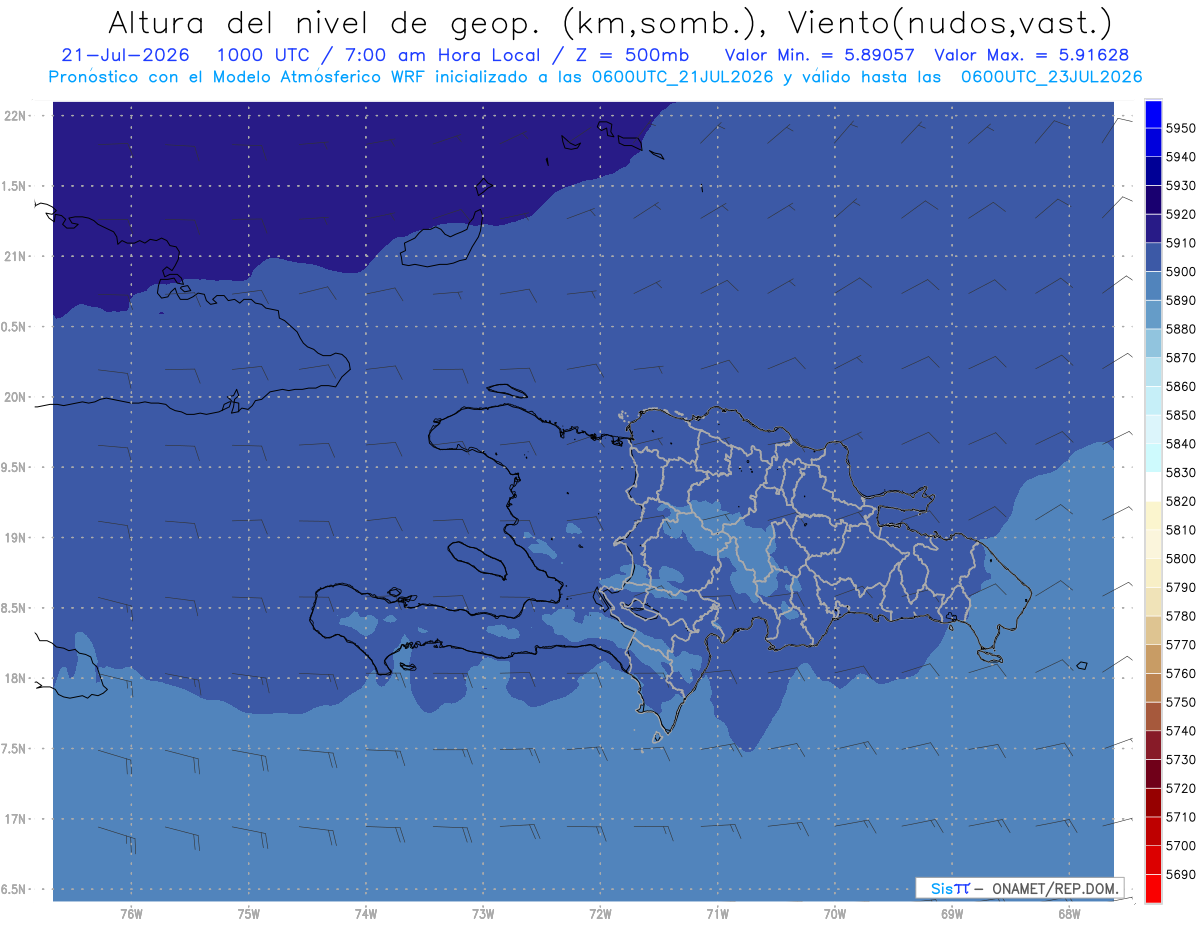Click the chart title starting with "Altura del nivel de geop."
Image resolution: width=1200 pixels, height=927 pixels.
(x=609, y=22)
